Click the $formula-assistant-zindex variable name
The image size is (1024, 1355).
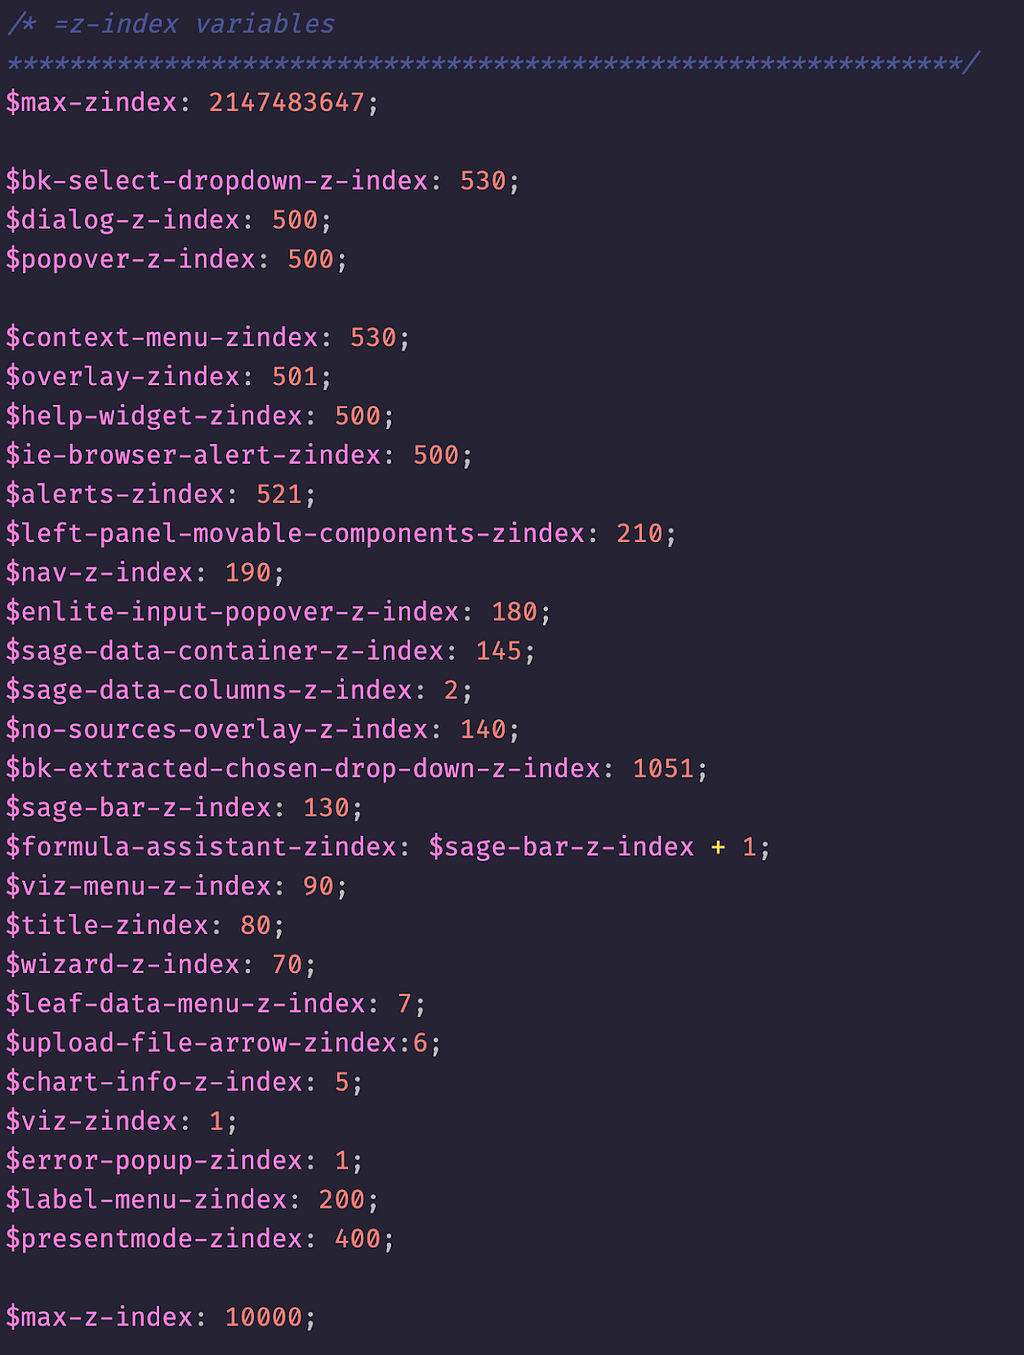[x=201, y=847]
